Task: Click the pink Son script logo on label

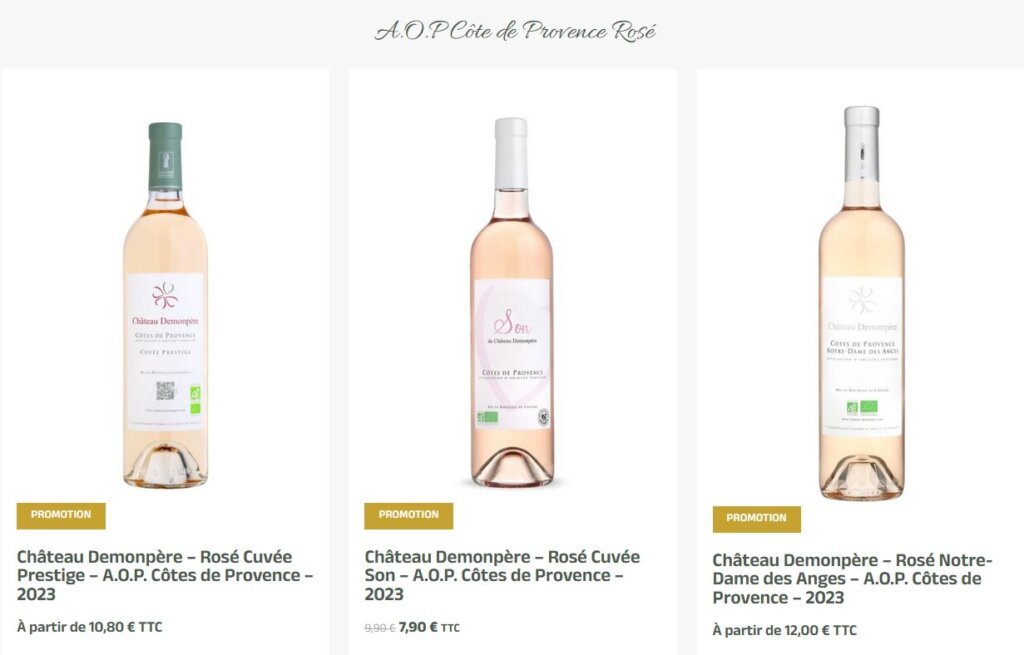Action: 511,322
